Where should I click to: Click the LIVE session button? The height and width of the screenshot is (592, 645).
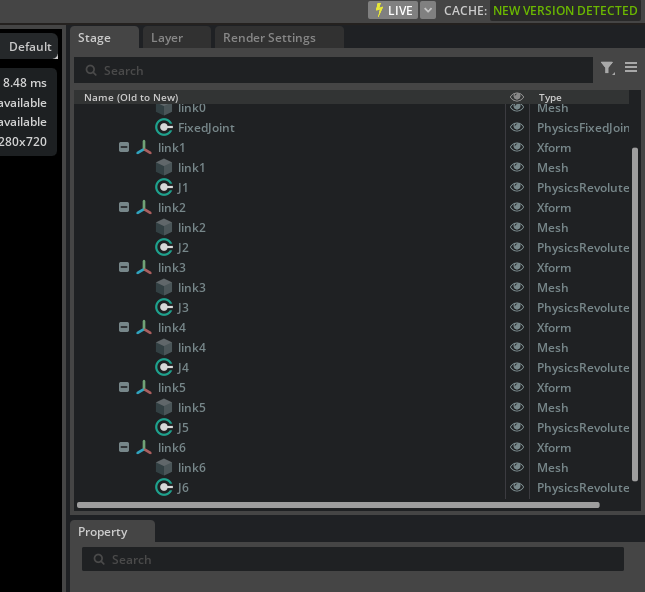click(x=393, y=10)
